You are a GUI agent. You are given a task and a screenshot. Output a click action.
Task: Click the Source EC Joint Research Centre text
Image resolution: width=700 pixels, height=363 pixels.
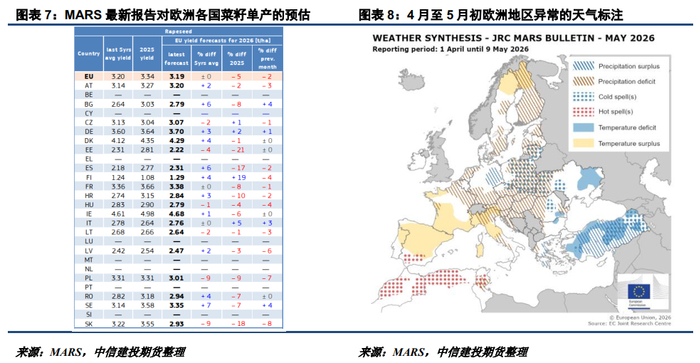(629, 323)
